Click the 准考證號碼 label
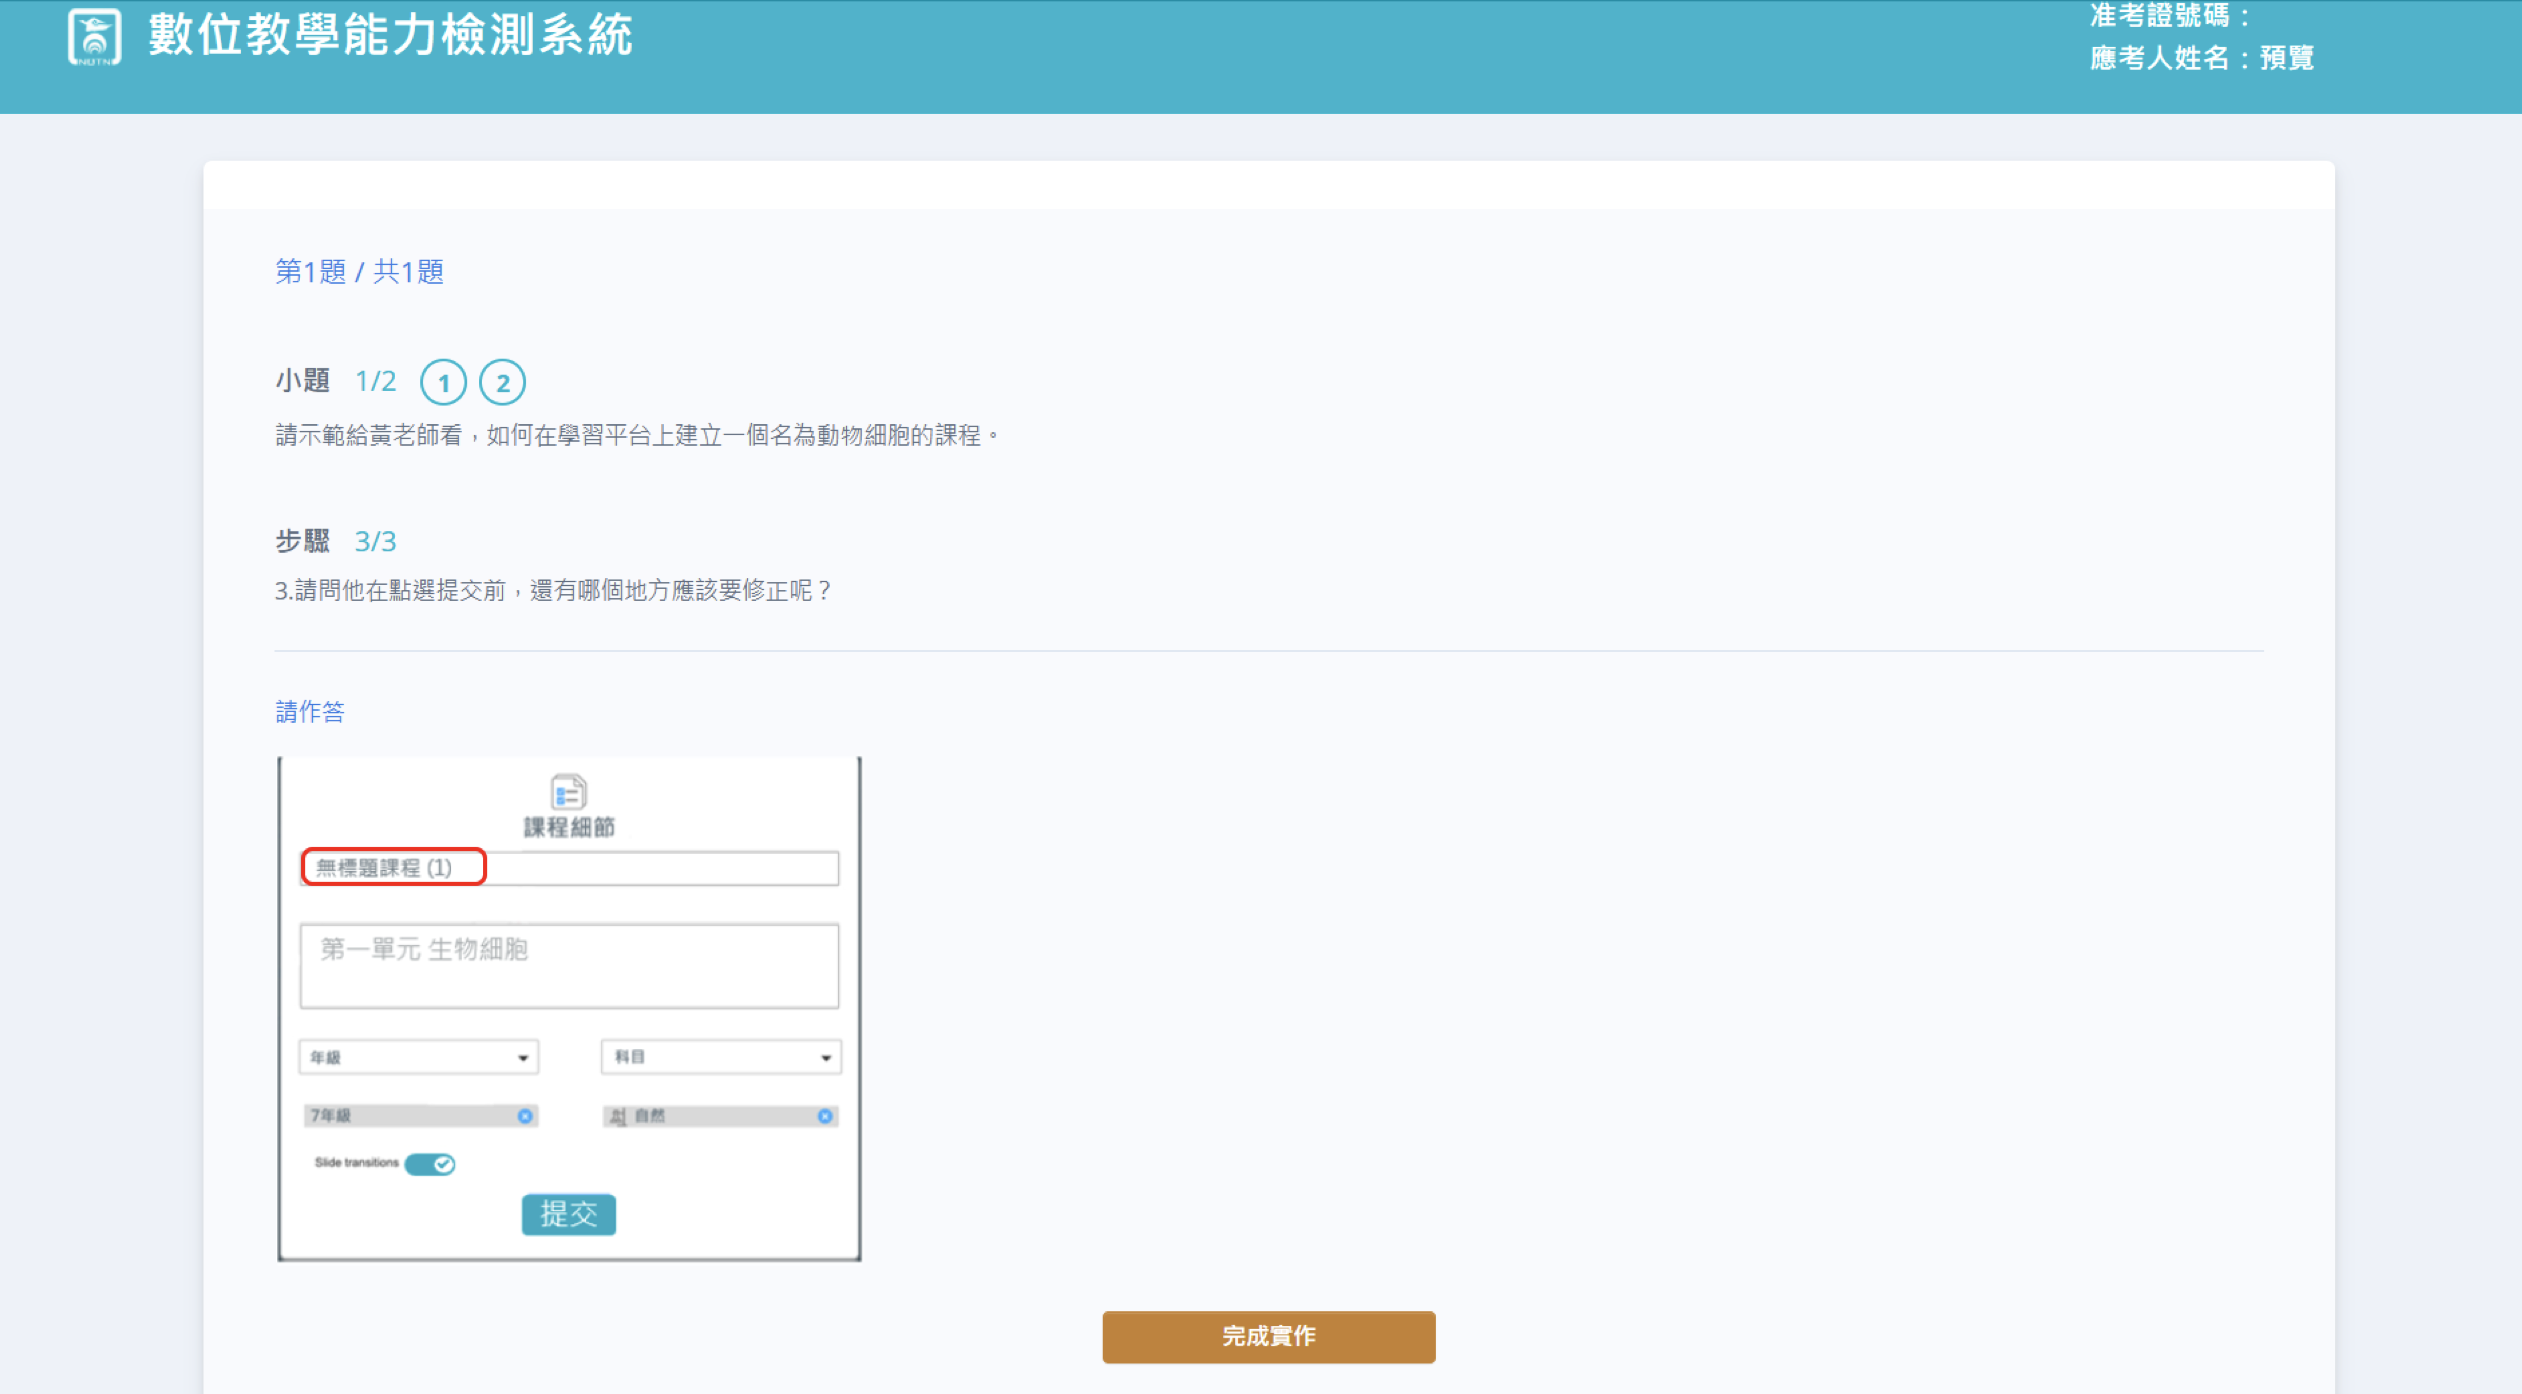This screenshot has width=2522, height=1394. (2169, 16)
